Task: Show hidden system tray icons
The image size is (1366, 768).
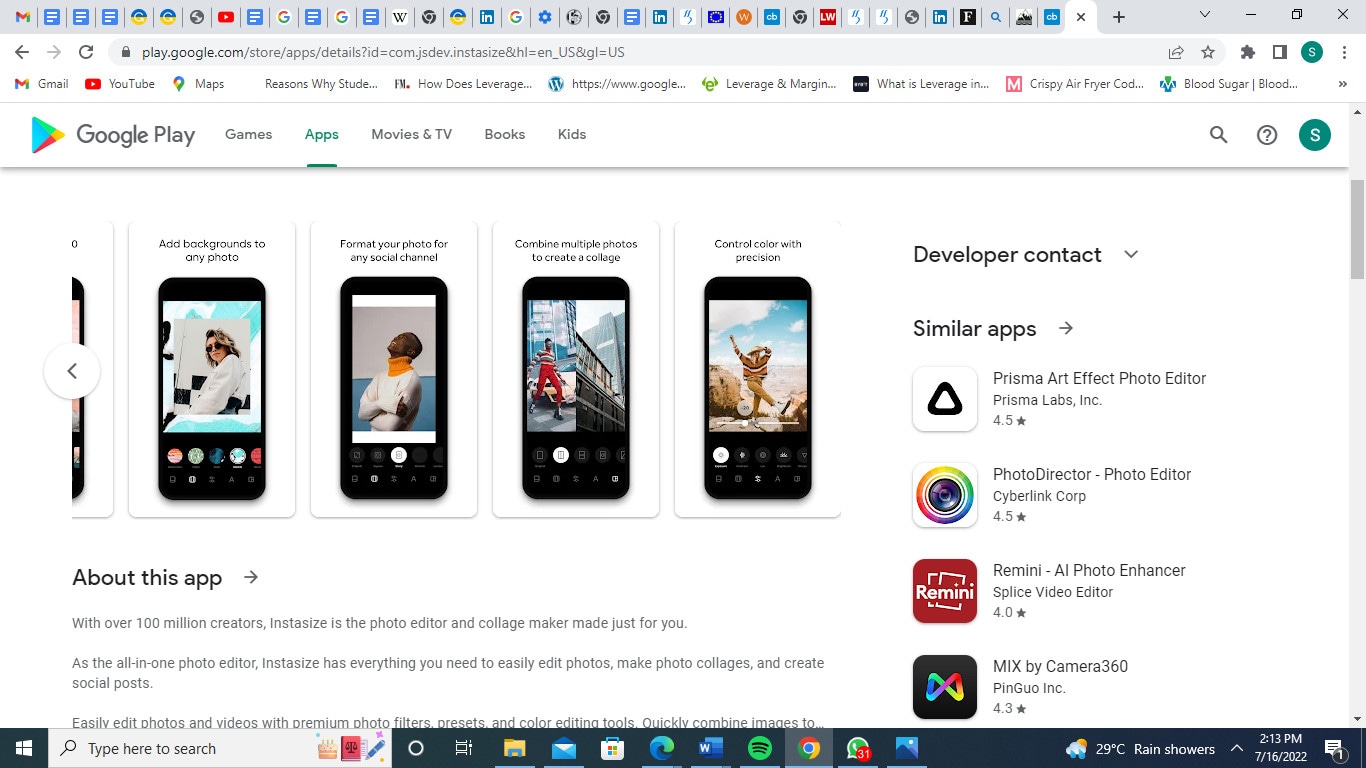Action: coord(1236,748)
